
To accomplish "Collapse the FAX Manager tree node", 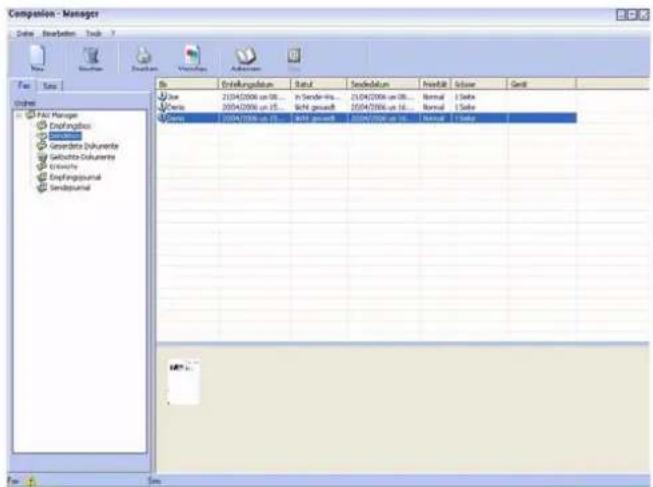I will point(20,115).
